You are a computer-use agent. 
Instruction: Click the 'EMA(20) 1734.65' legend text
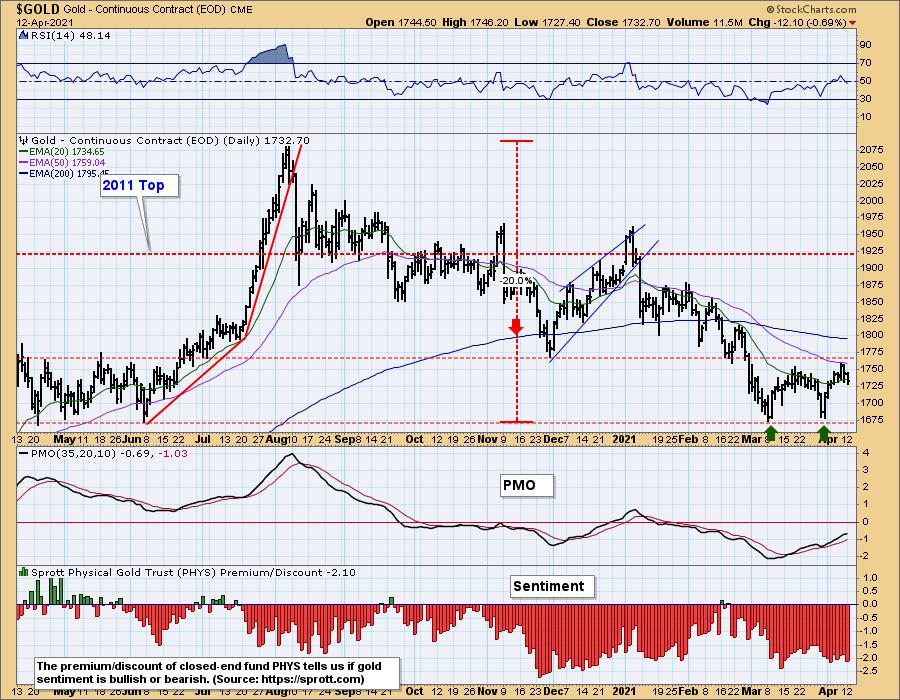(x=67, y=151)
